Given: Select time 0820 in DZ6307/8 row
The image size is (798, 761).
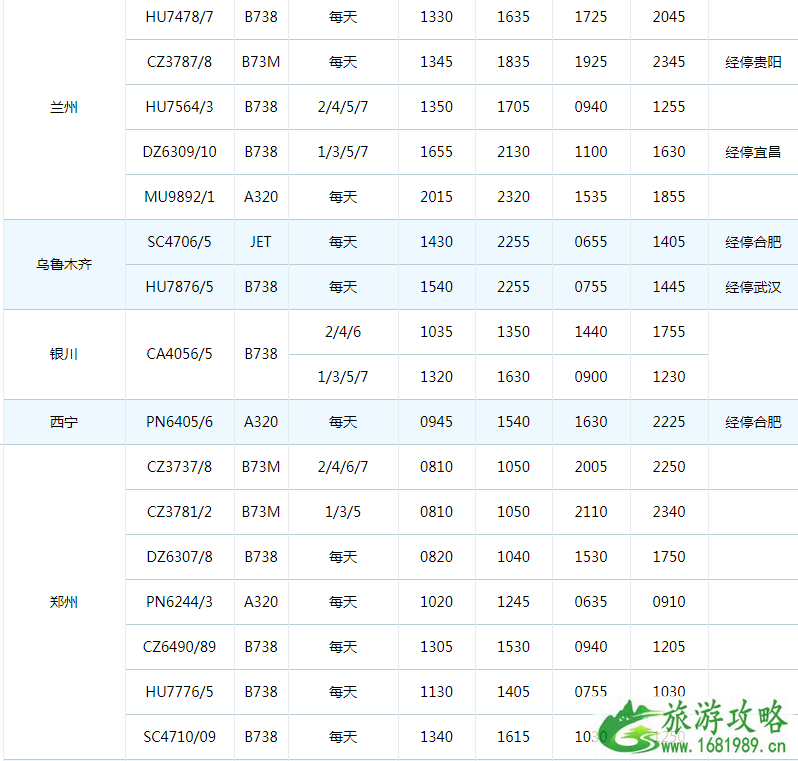Looking at the screenshot, I should point(436,557).
